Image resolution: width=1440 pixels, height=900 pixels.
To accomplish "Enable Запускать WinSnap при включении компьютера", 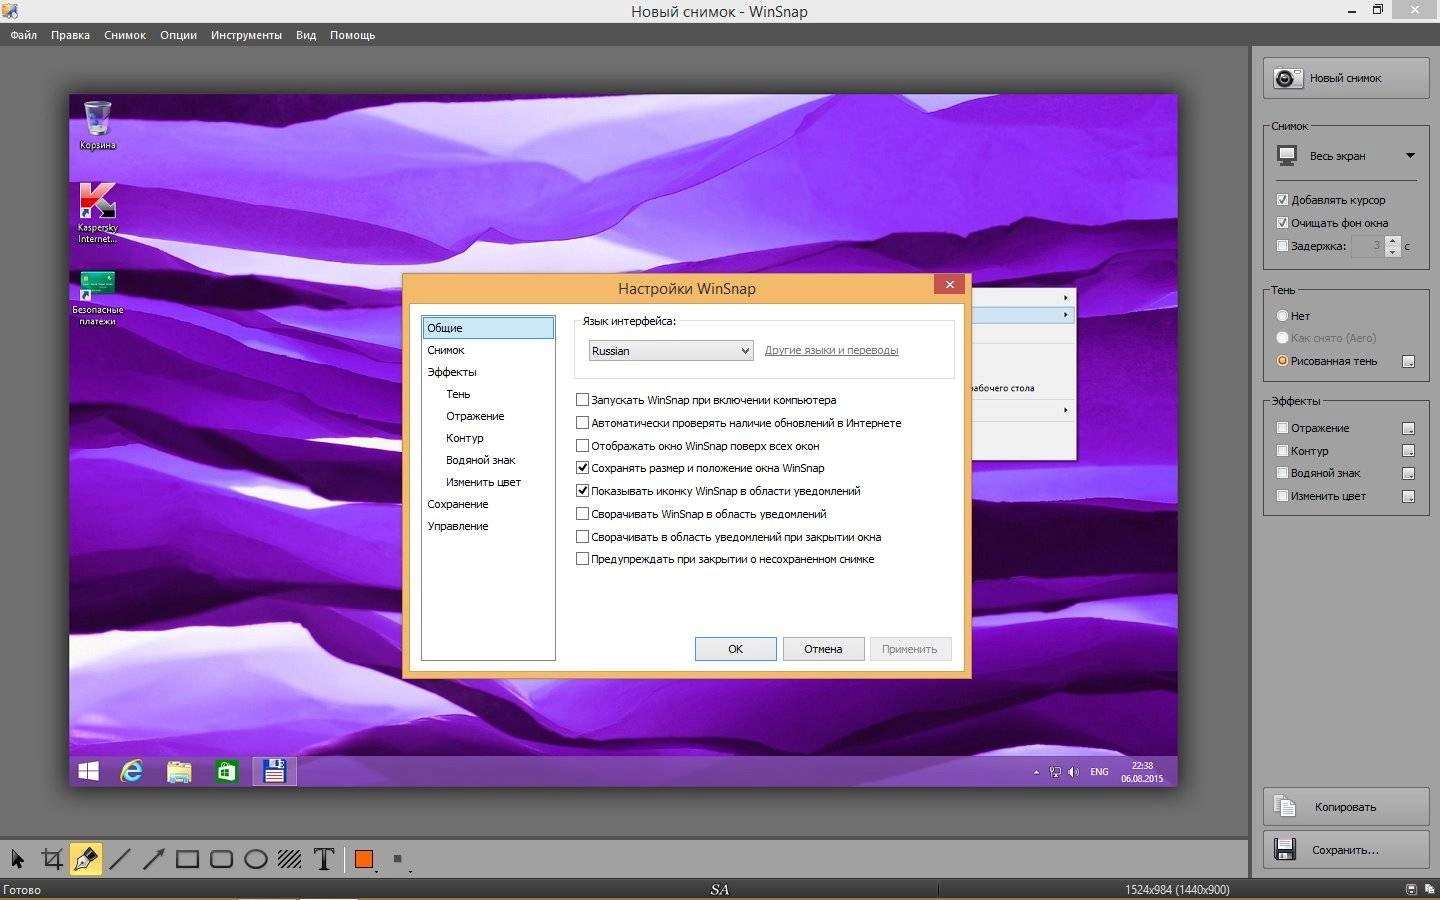I will tap(582, 399).
